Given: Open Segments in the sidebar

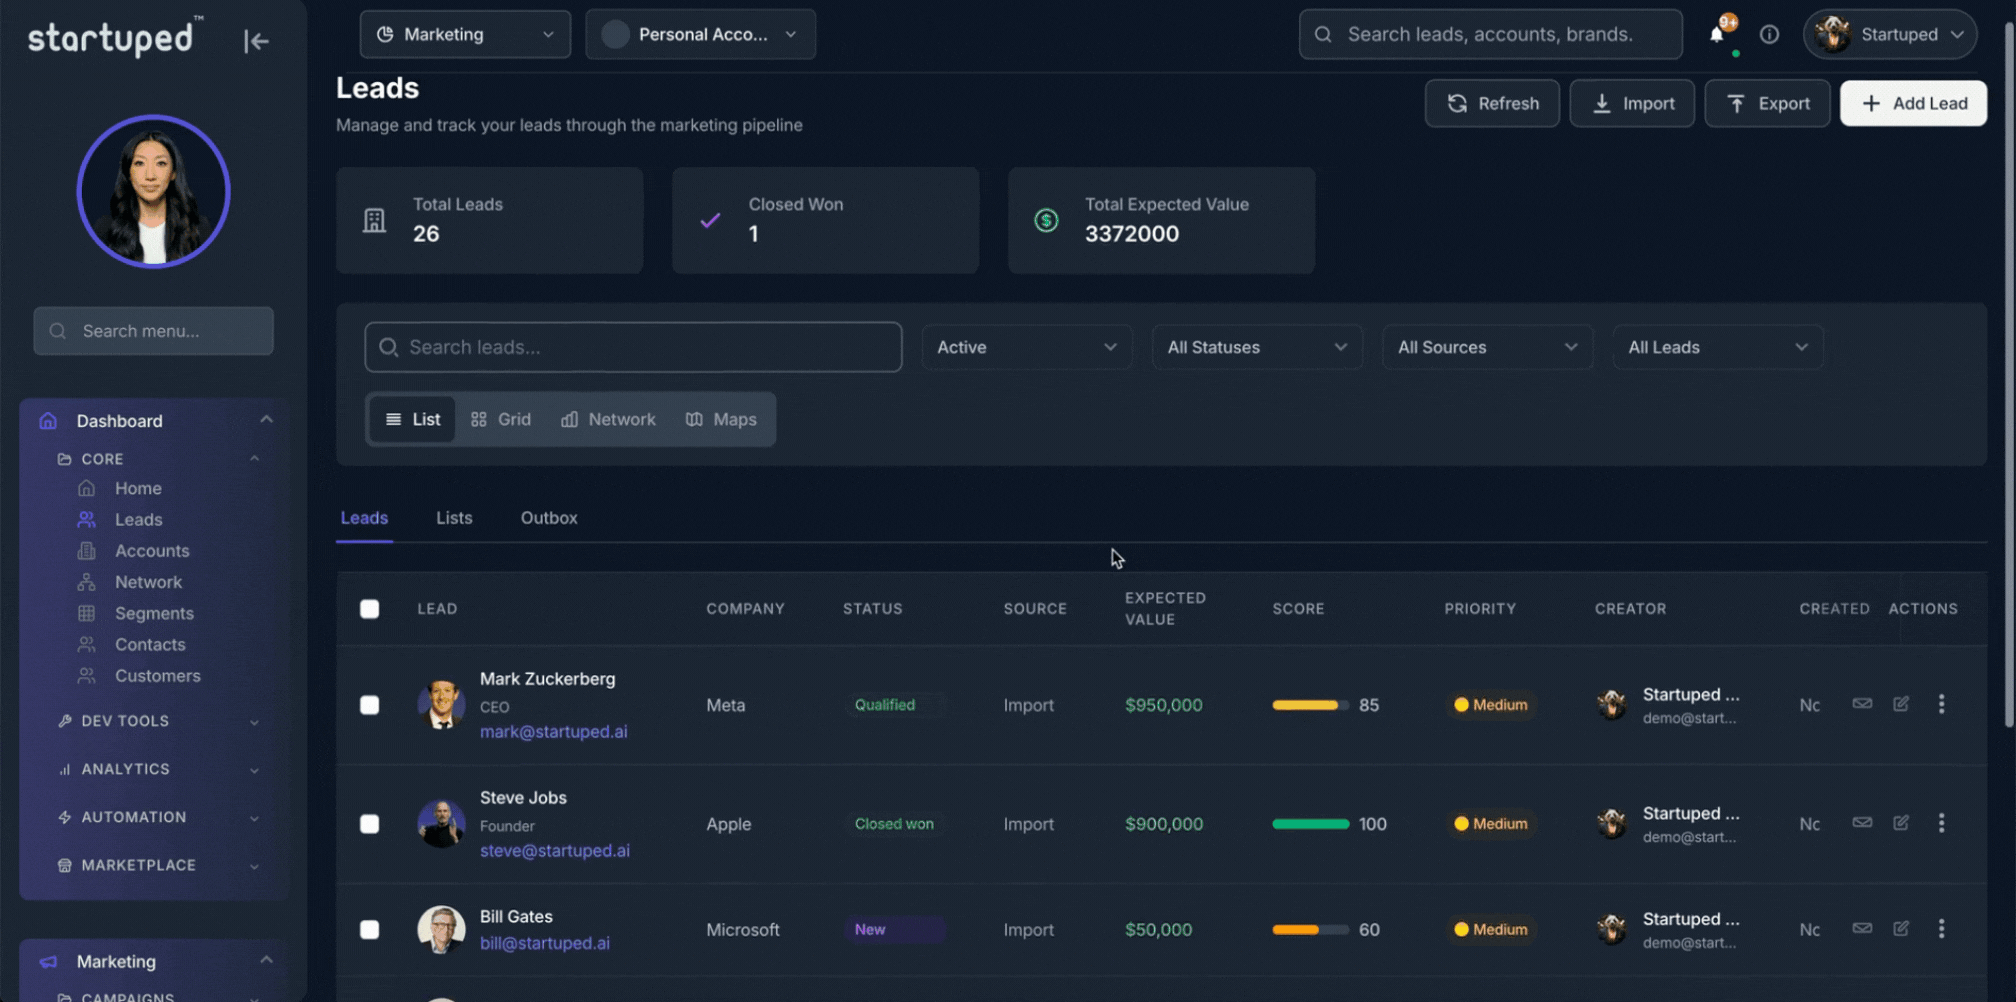Looking at the screenshot, I should click(x=154, y=613).
